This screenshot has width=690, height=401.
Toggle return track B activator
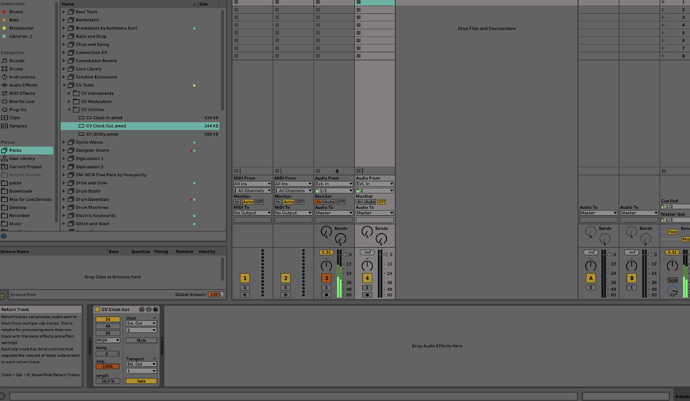click(x=631, y=278)
